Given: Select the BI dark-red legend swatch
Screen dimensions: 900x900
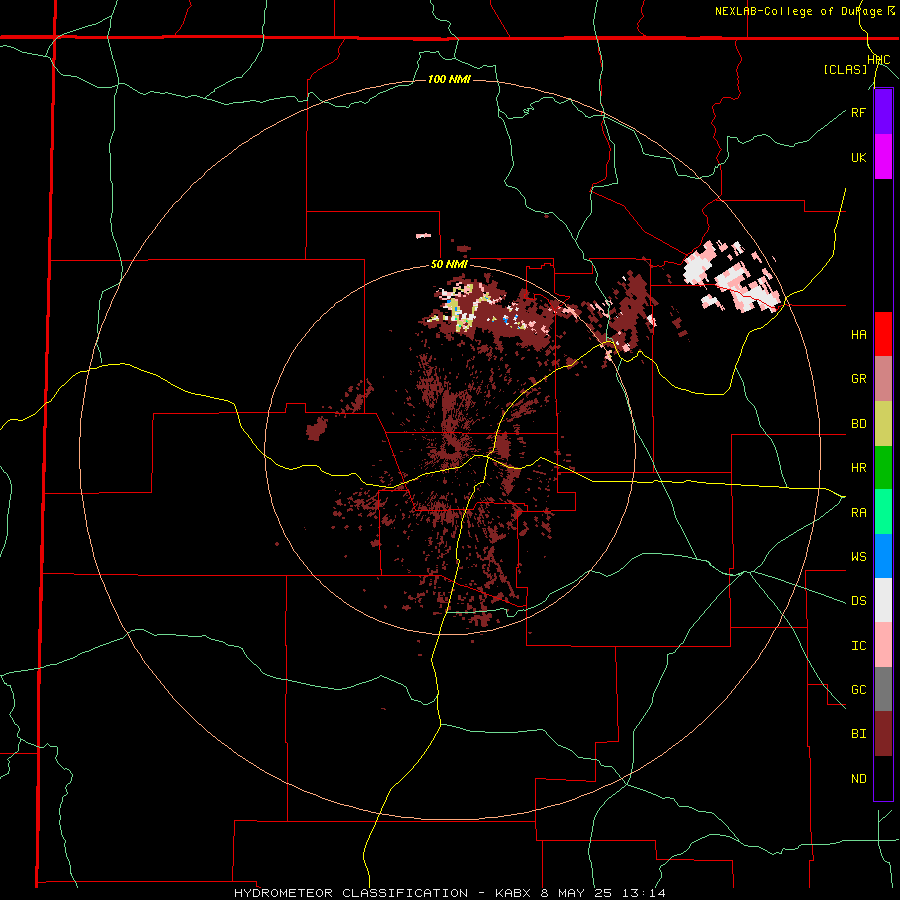Looking at the screenshot, I should tap(883, 734).
